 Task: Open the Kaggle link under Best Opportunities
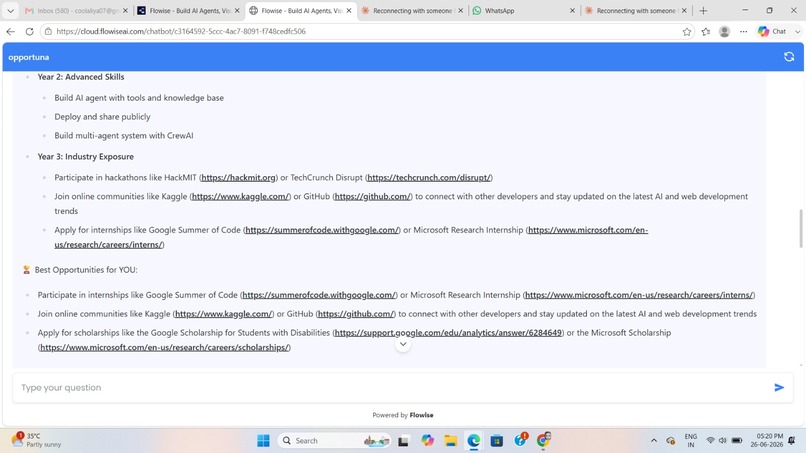pos(223,314)
